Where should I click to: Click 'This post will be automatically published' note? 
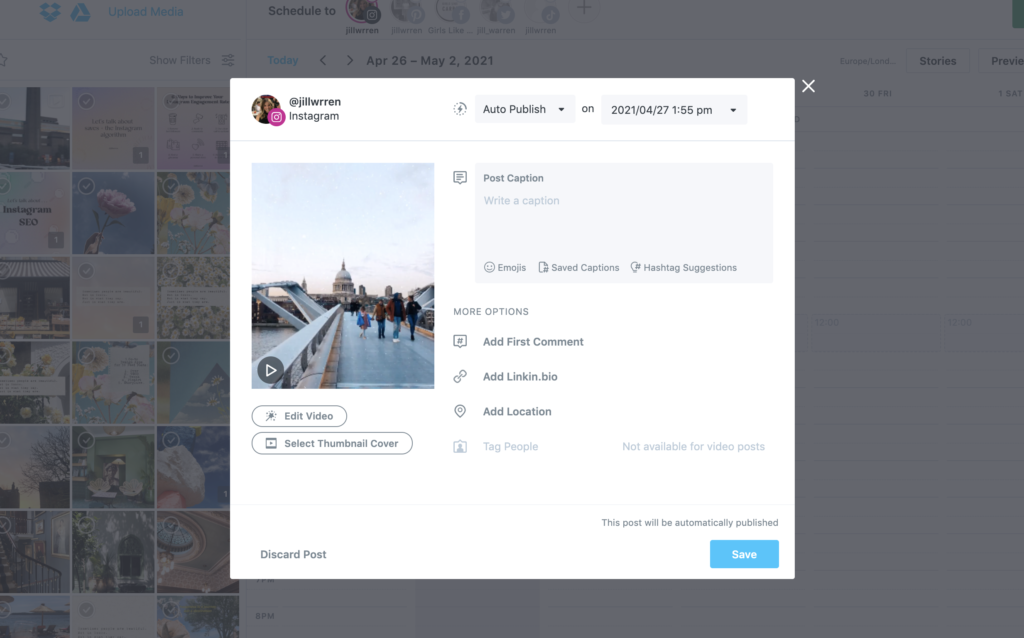(x=690, y=522)
